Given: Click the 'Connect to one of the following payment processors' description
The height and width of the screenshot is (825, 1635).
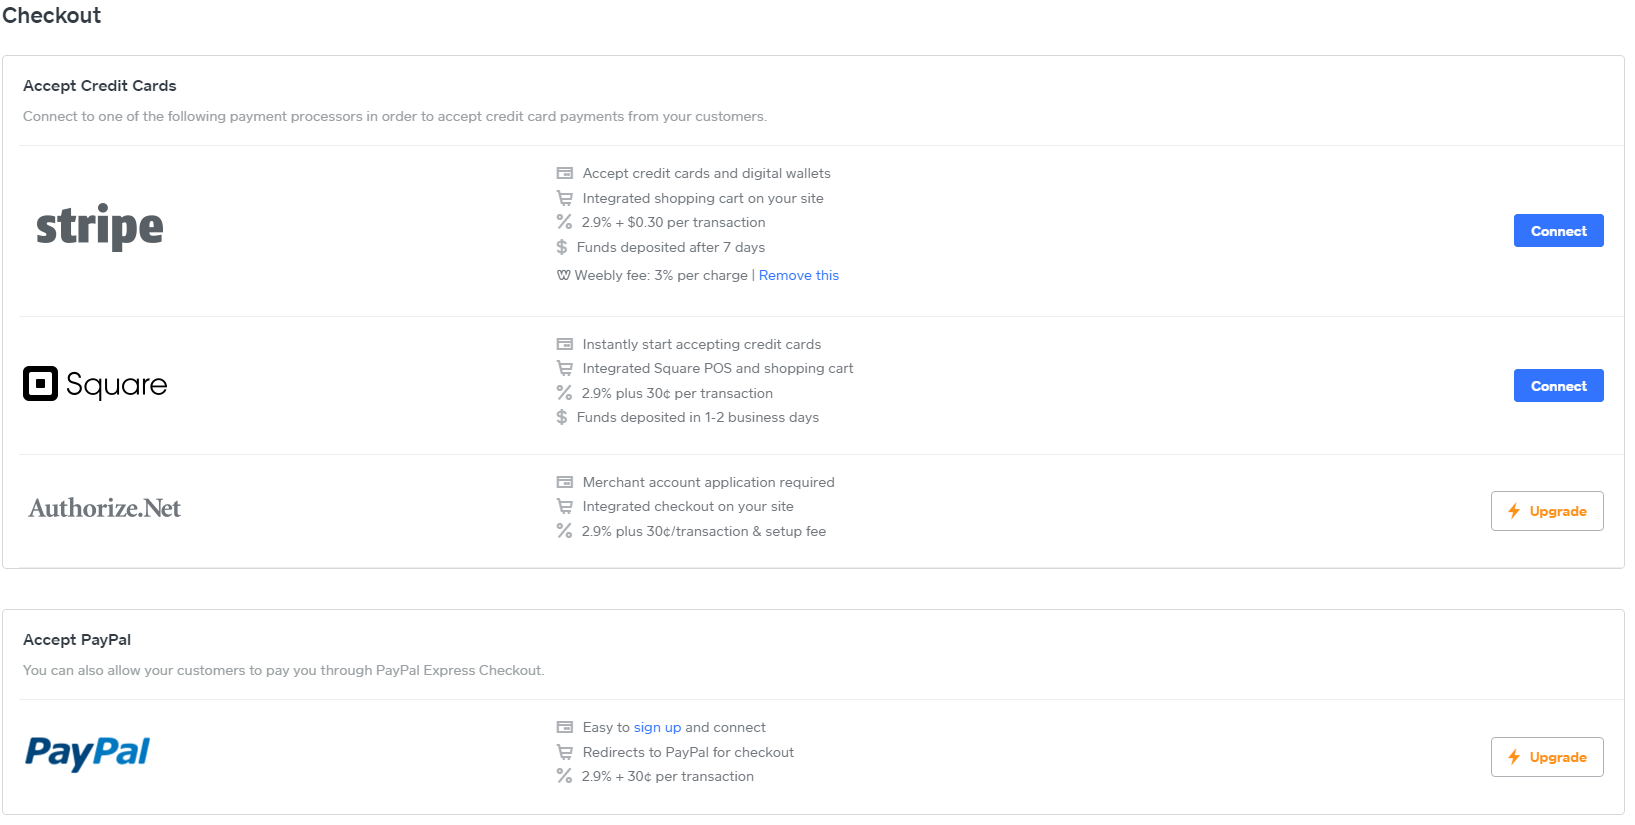Looking at the screenshot, I should coord(395,116).
